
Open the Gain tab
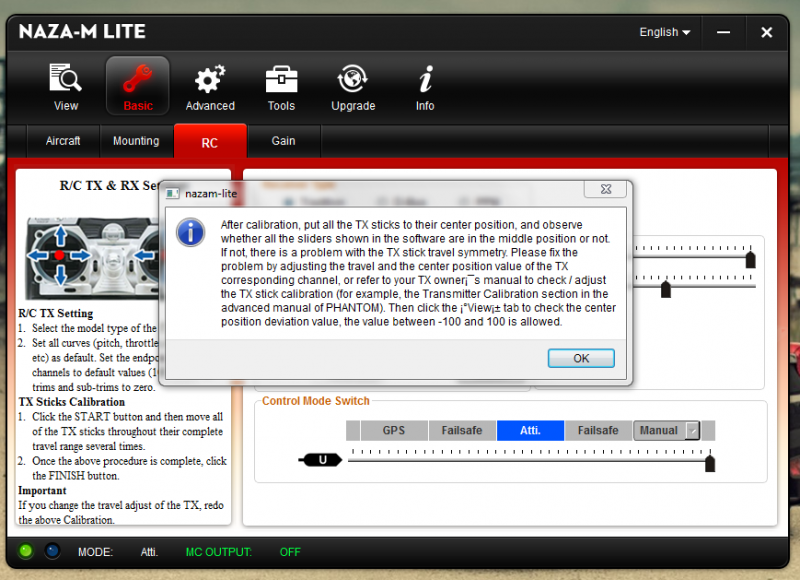click(x=284, y=141)
